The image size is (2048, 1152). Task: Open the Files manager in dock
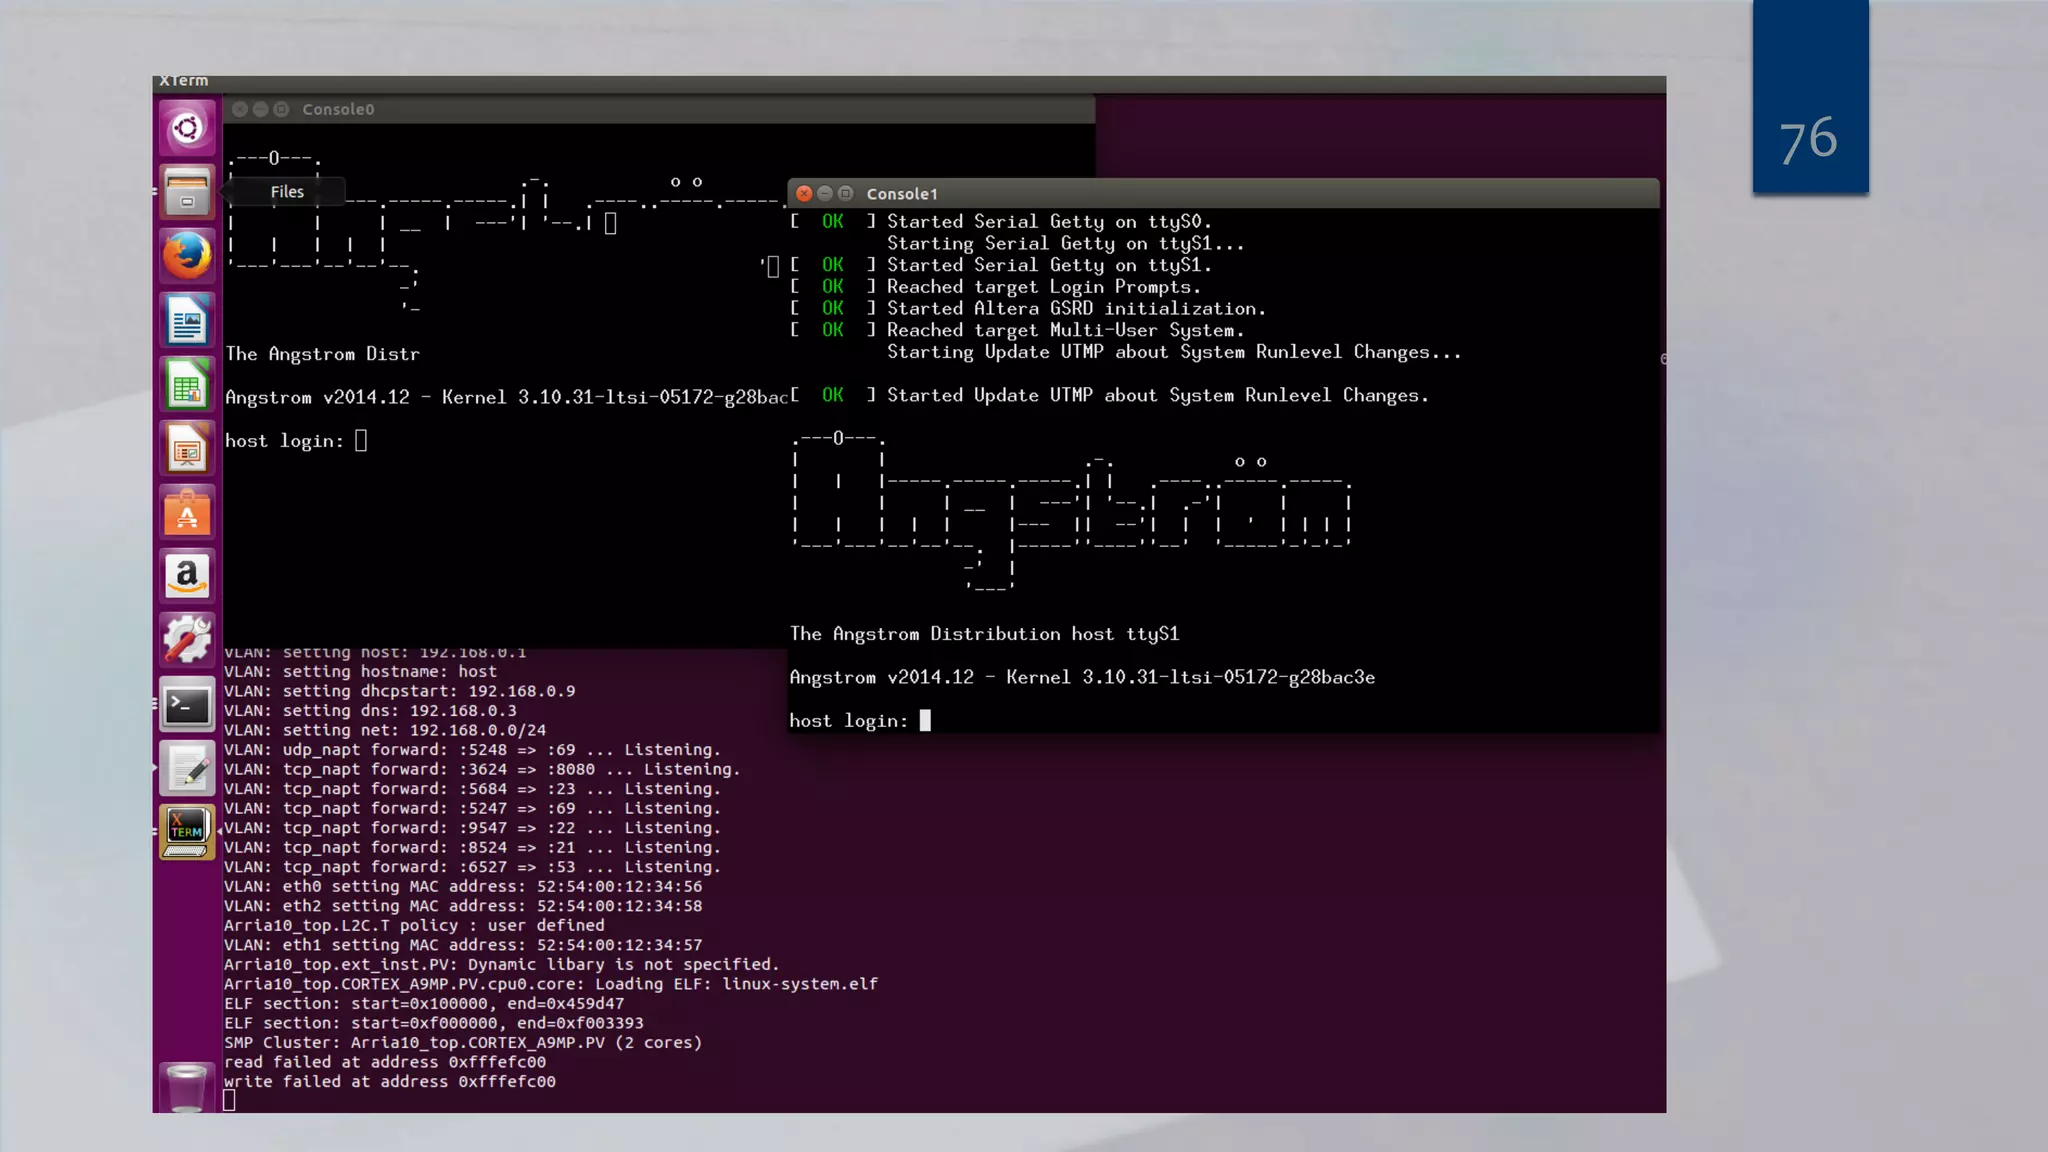coord(187,192)
